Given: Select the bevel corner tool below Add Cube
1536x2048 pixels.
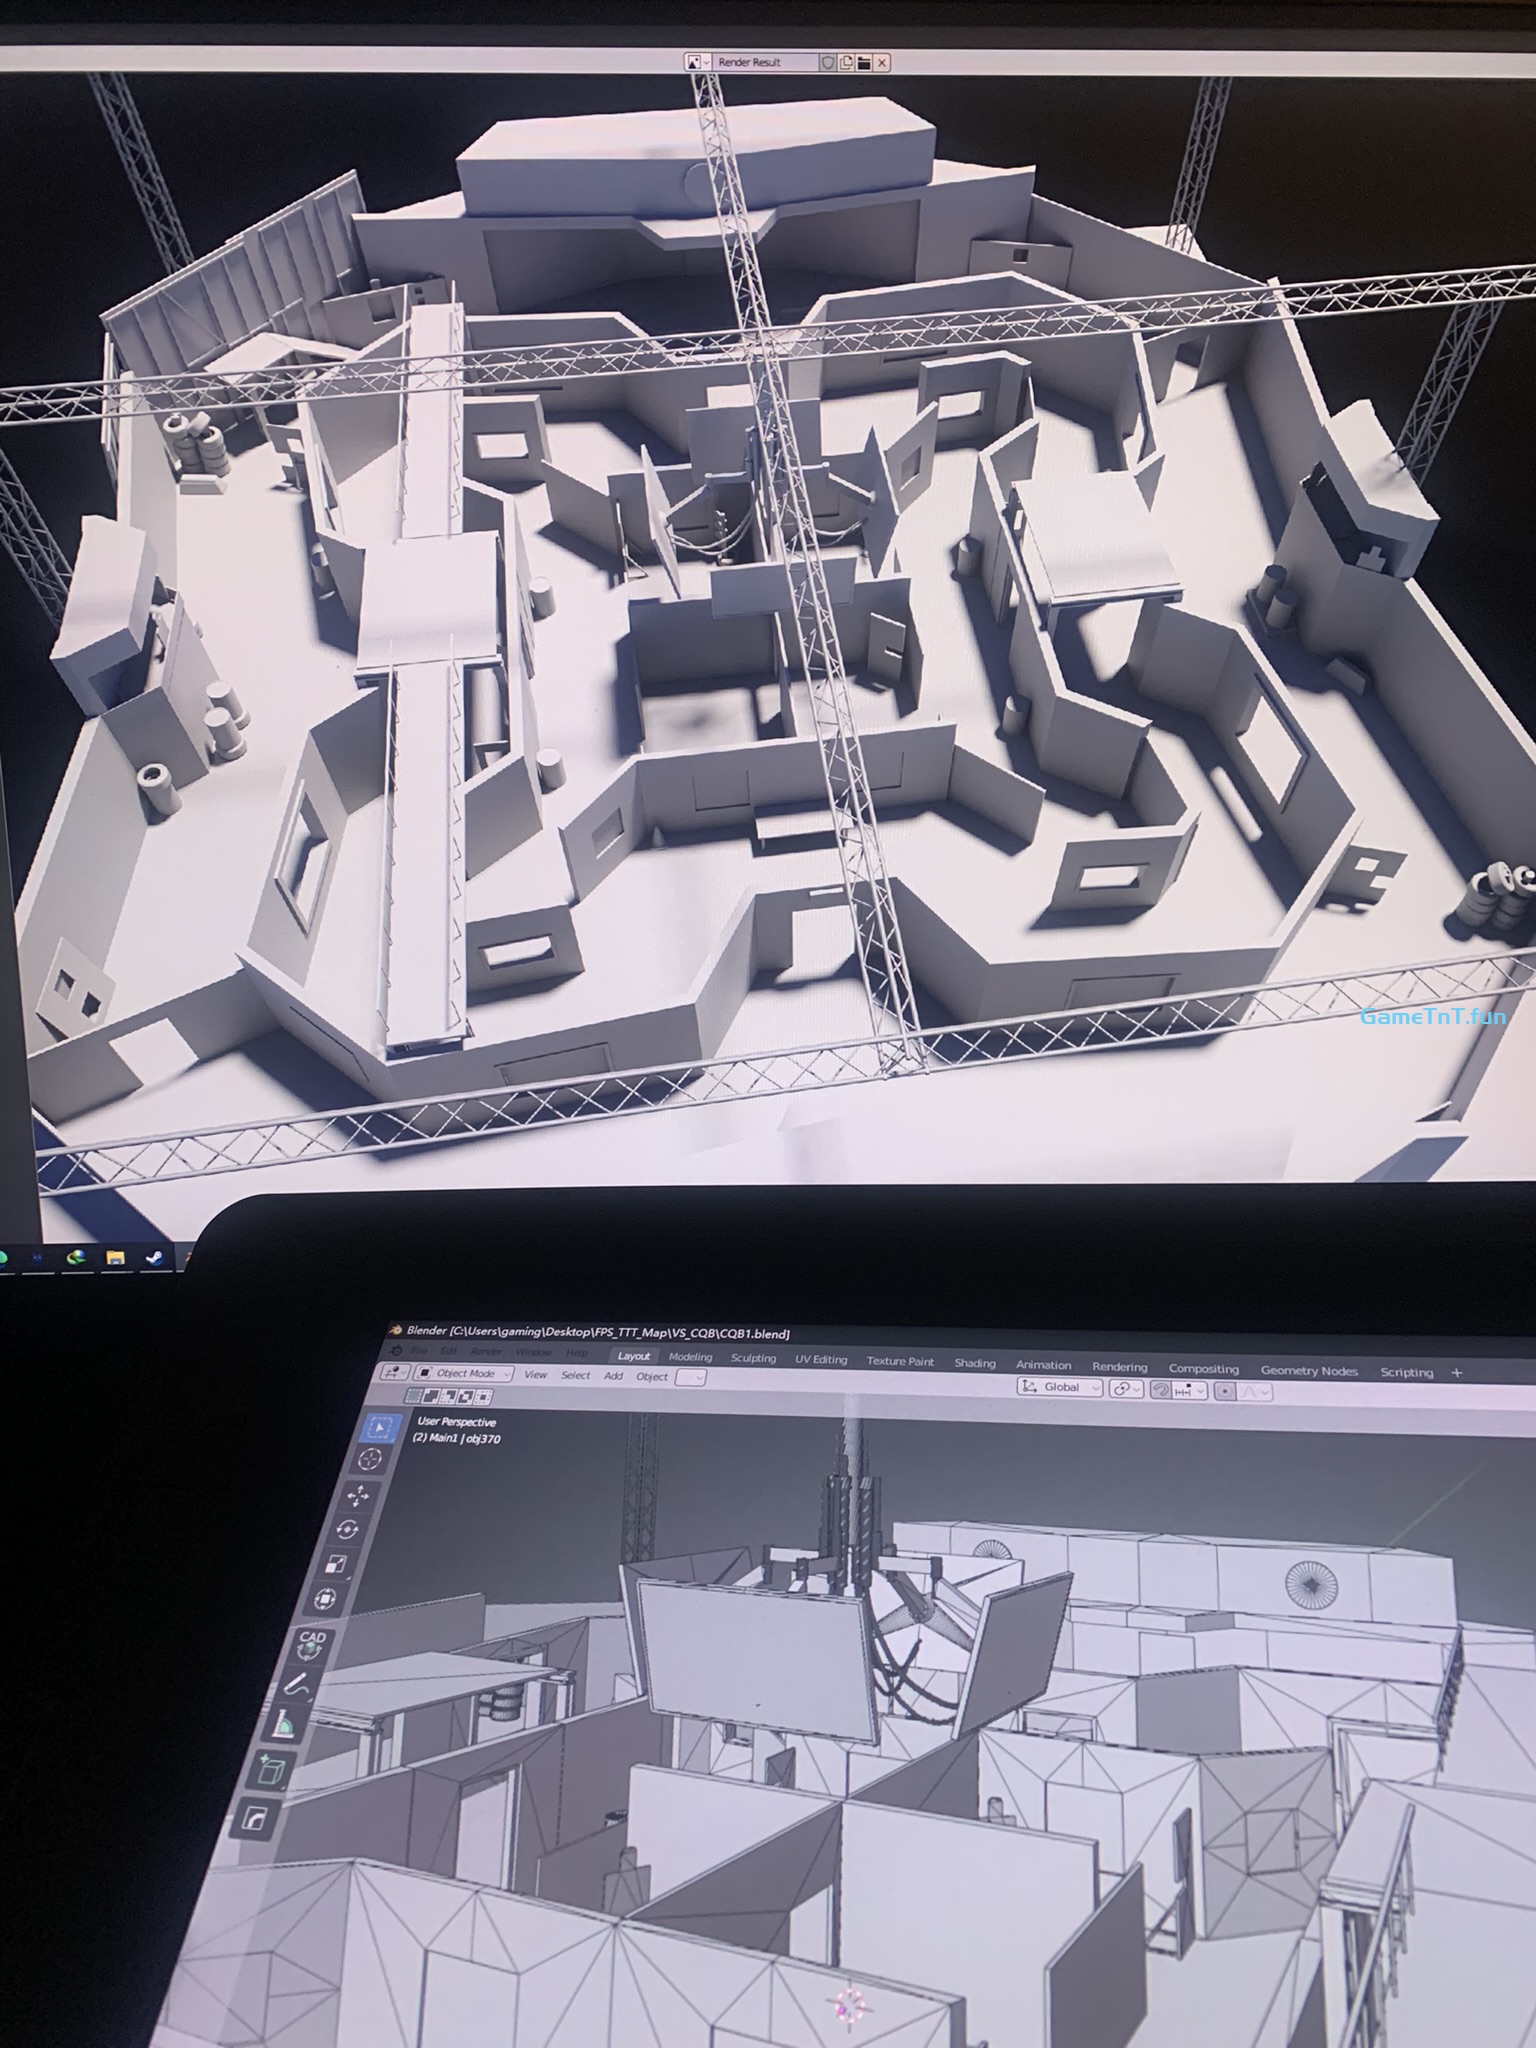Looking at the screenshot, I should [256, 1817].
